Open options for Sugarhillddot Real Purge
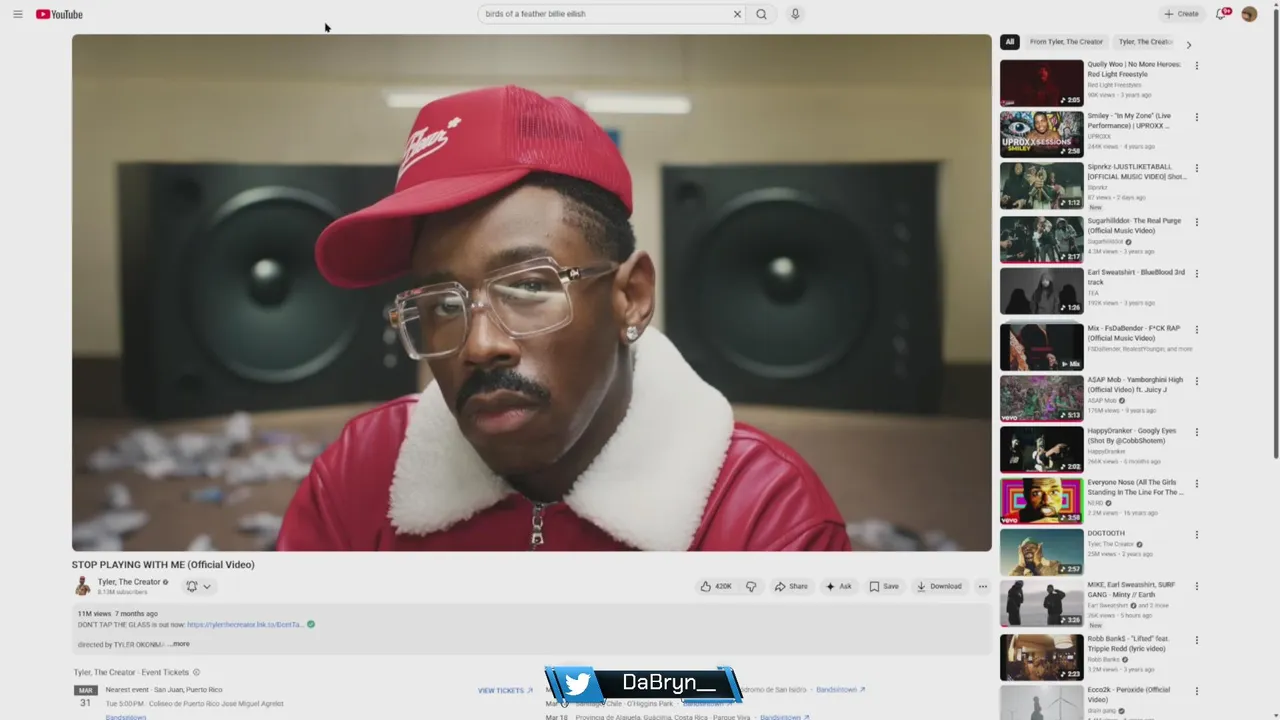Screen dimensions: 1280x720 (1196, 222)
